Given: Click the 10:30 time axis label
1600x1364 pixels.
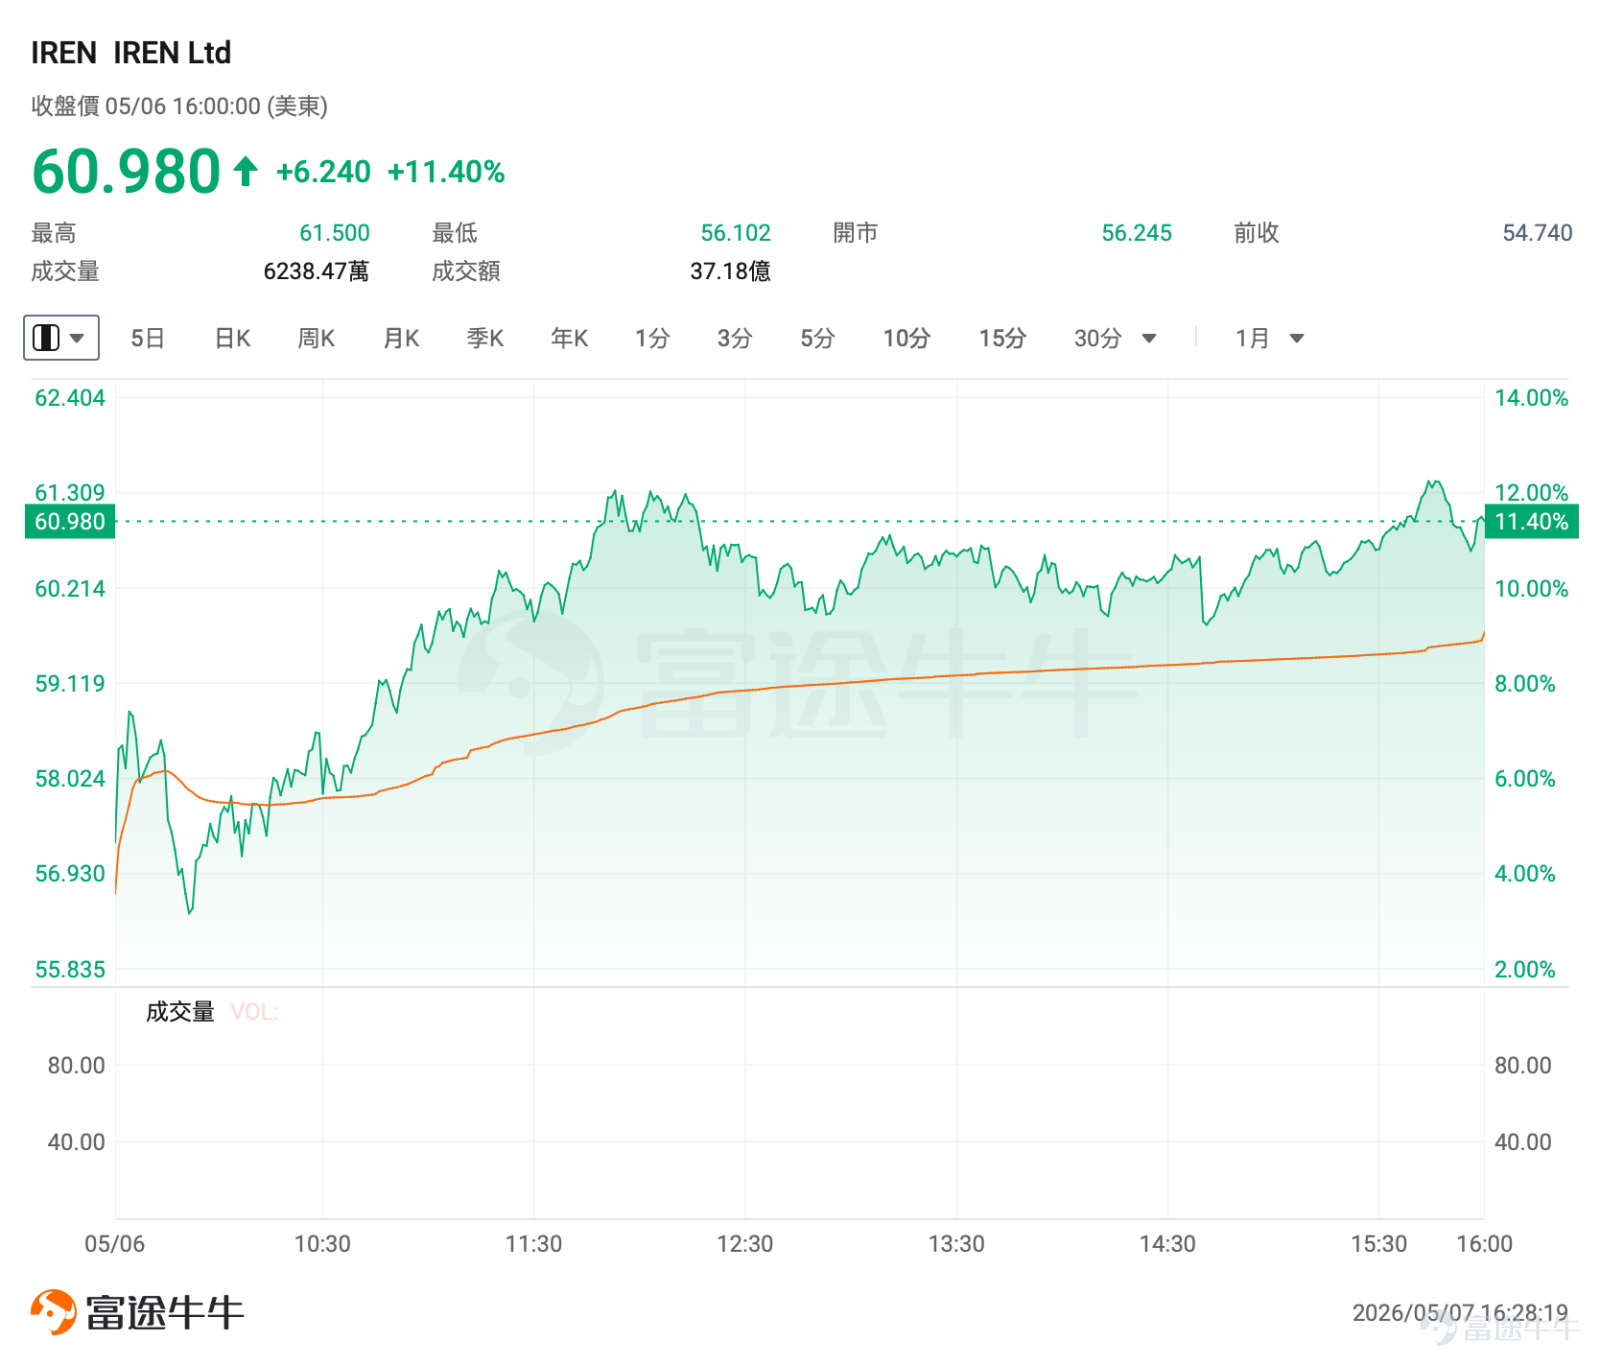Looking at the screenshot, I should tap(322, 1244).
